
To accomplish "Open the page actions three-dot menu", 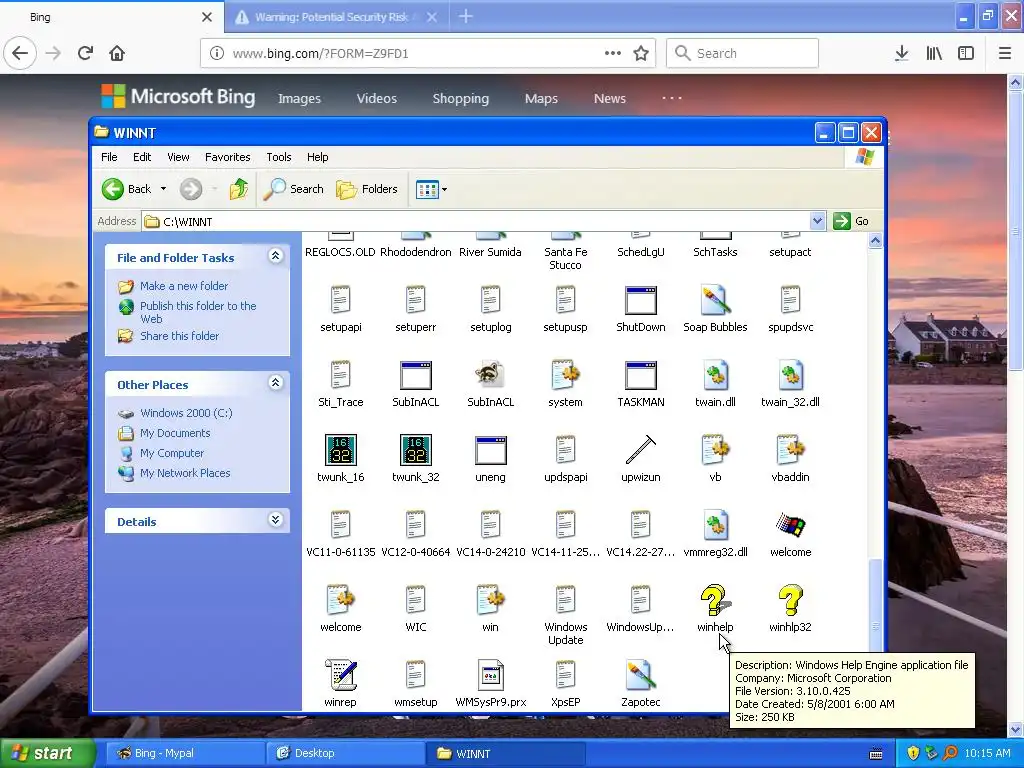I will tap(613, 53).
